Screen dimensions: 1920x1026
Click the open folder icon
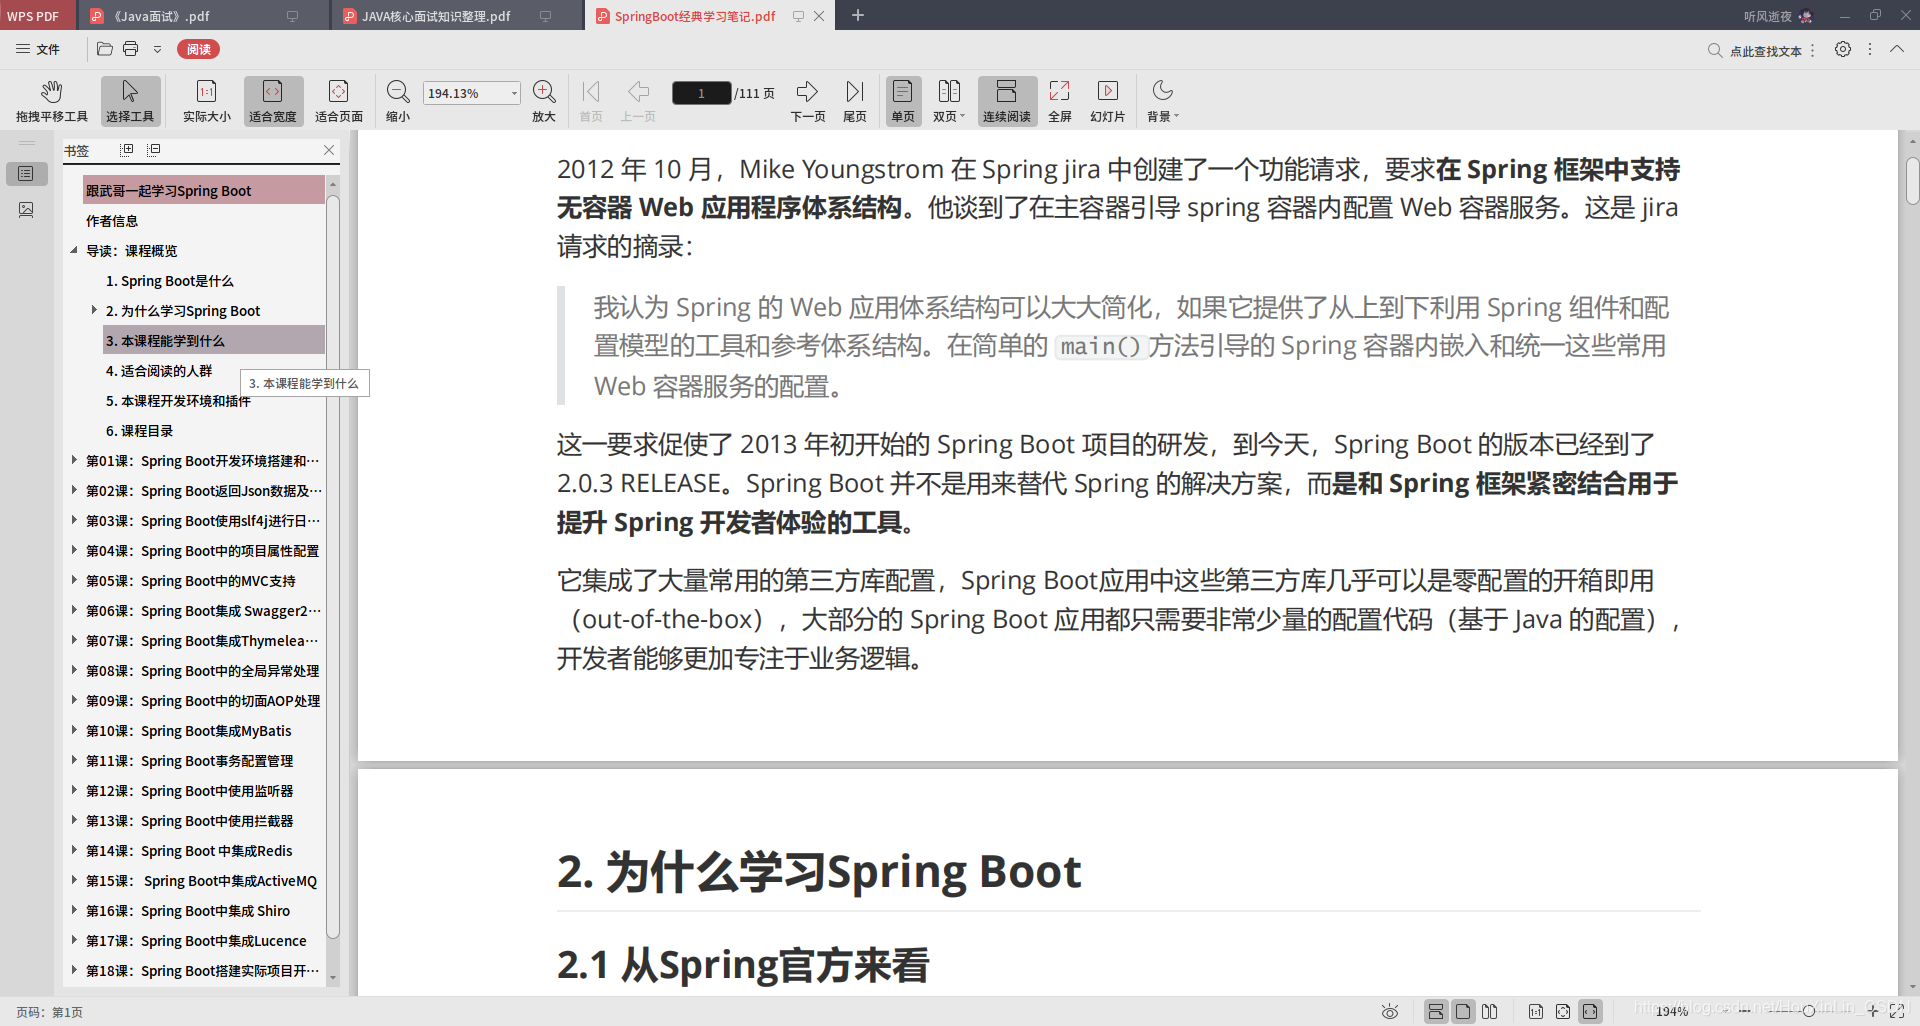[x=105, y=49]
